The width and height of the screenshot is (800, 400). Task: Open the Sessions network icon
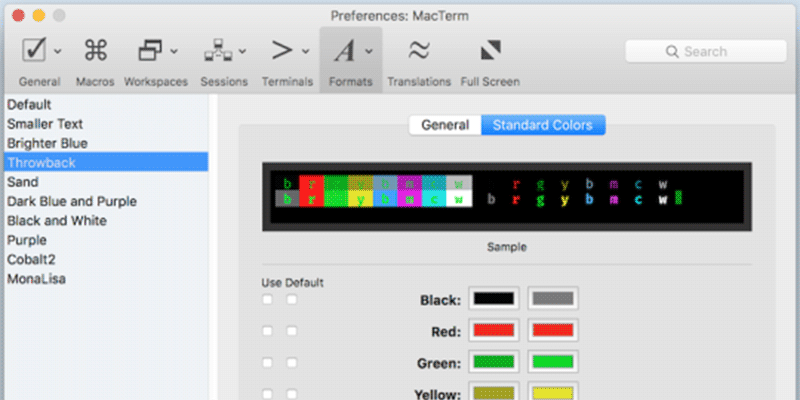pyautogui.click(x=218, y=51)
